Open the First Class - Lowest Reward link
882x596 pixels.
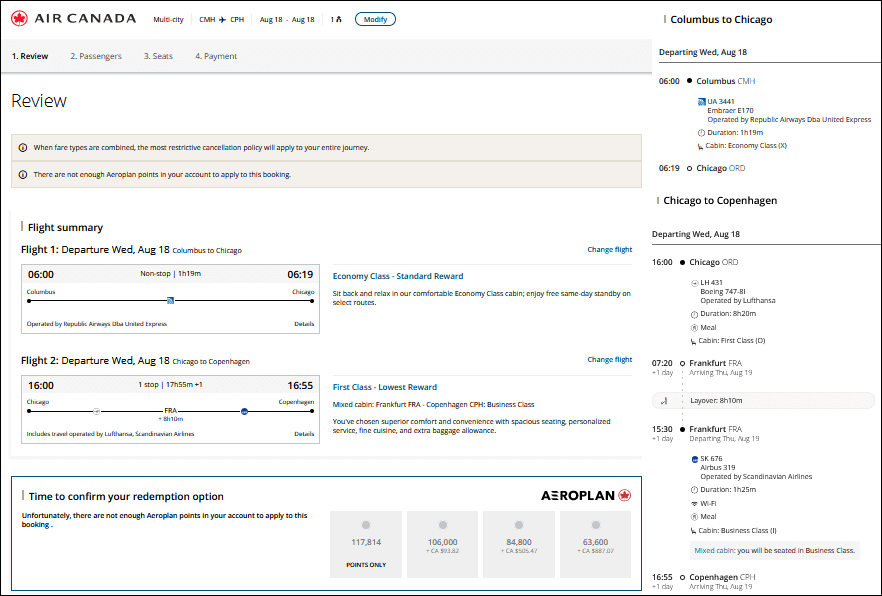coord(385,387)
